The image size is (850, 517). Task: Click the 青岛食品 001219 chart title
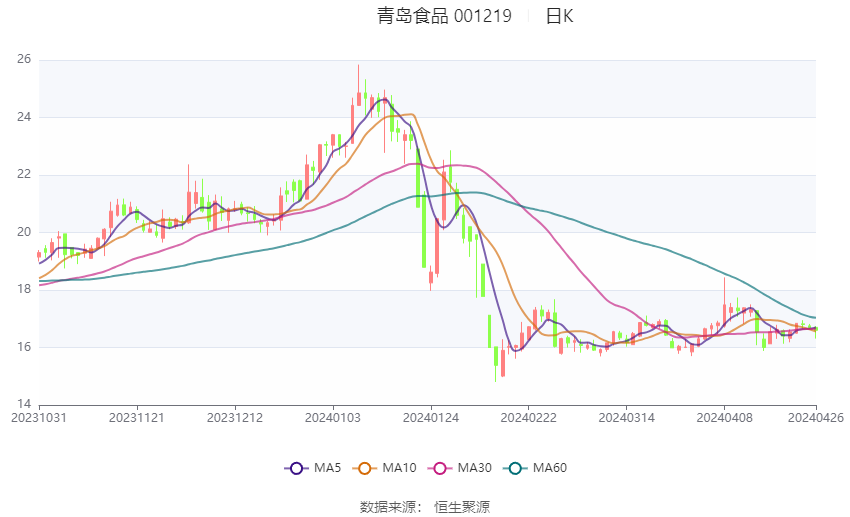click(x=444, y=16)
